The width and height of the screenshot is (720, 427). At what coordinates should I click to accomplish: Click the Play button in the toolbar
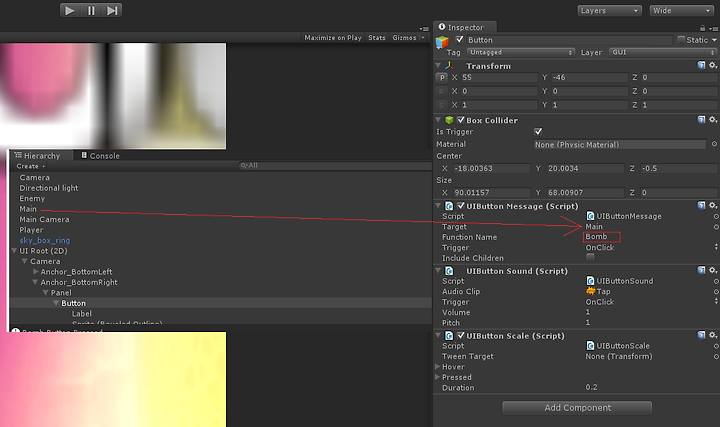(70, 10)
